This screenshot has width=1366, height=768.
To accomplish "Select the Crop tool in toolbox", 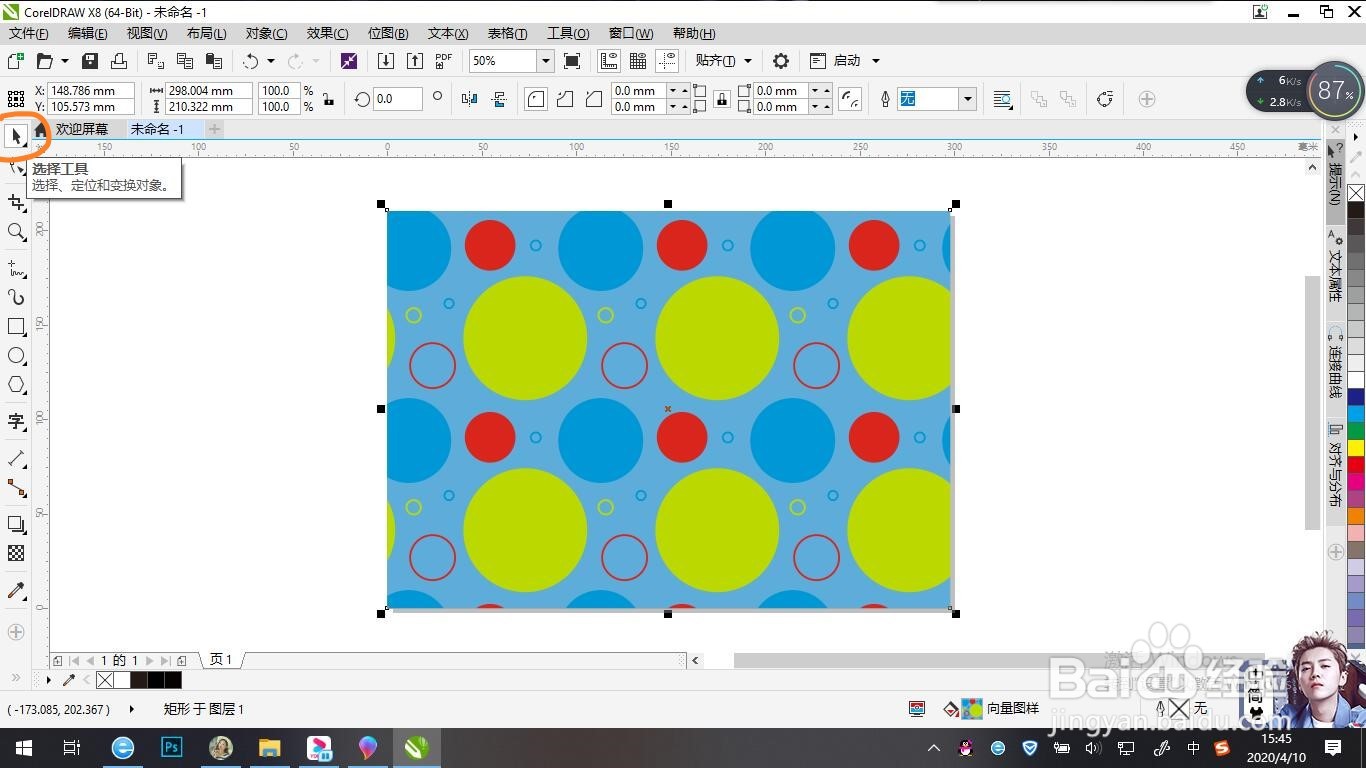I will pos(16,203).
